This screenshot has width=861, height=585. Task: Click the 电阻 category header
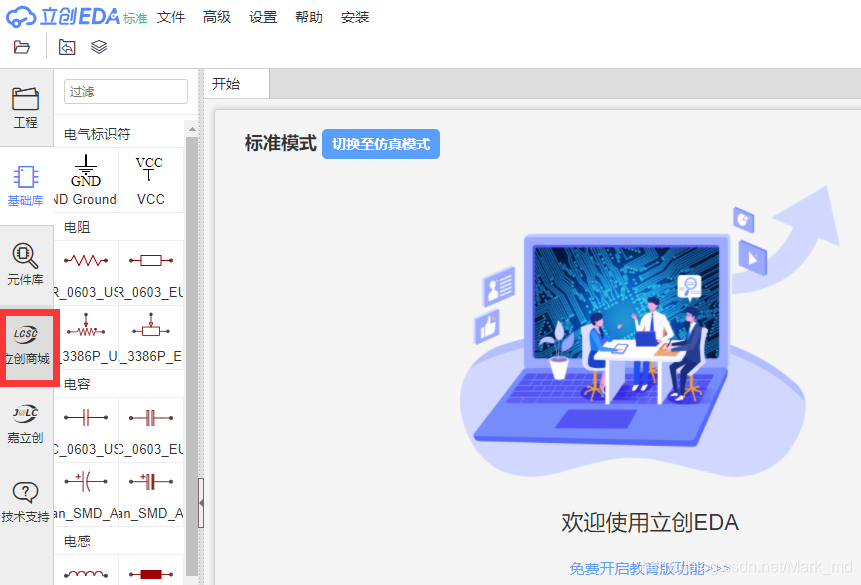[x=77, y=227]
